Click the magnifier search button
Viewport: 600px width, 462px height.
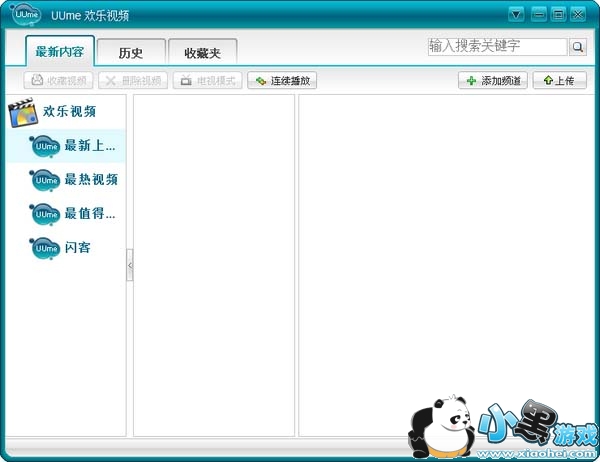click(577, 47)
